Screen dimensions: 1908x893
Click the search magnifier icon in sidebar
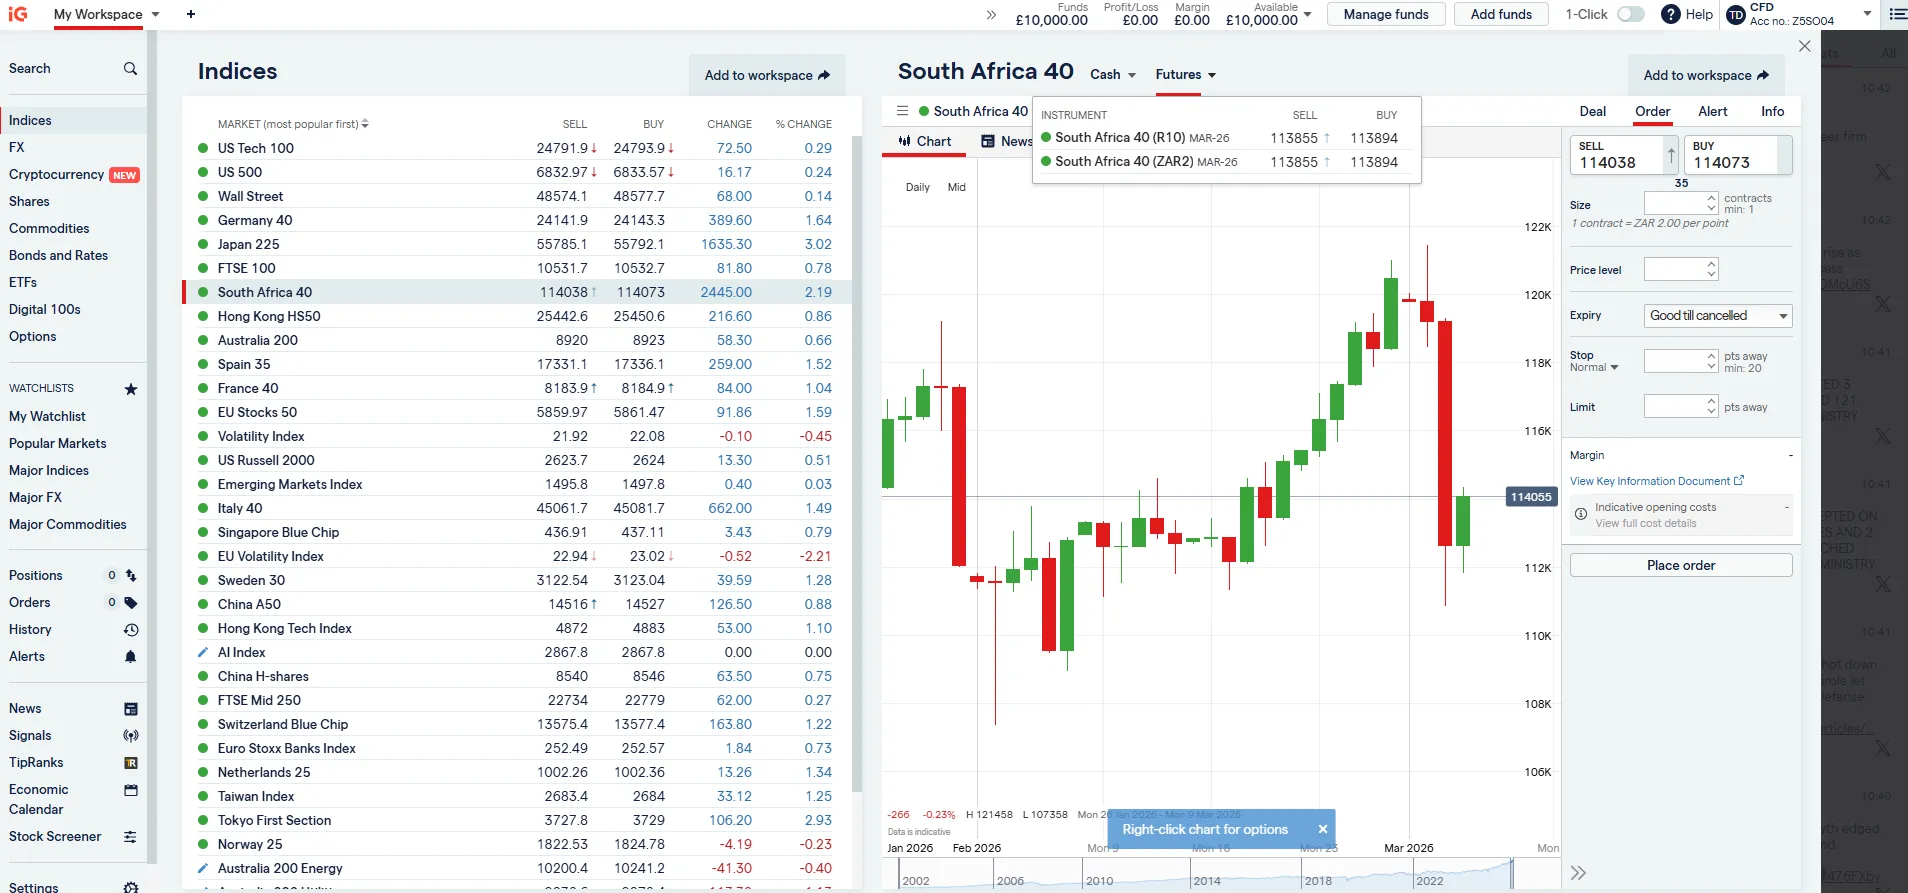(x=130, y=69)
